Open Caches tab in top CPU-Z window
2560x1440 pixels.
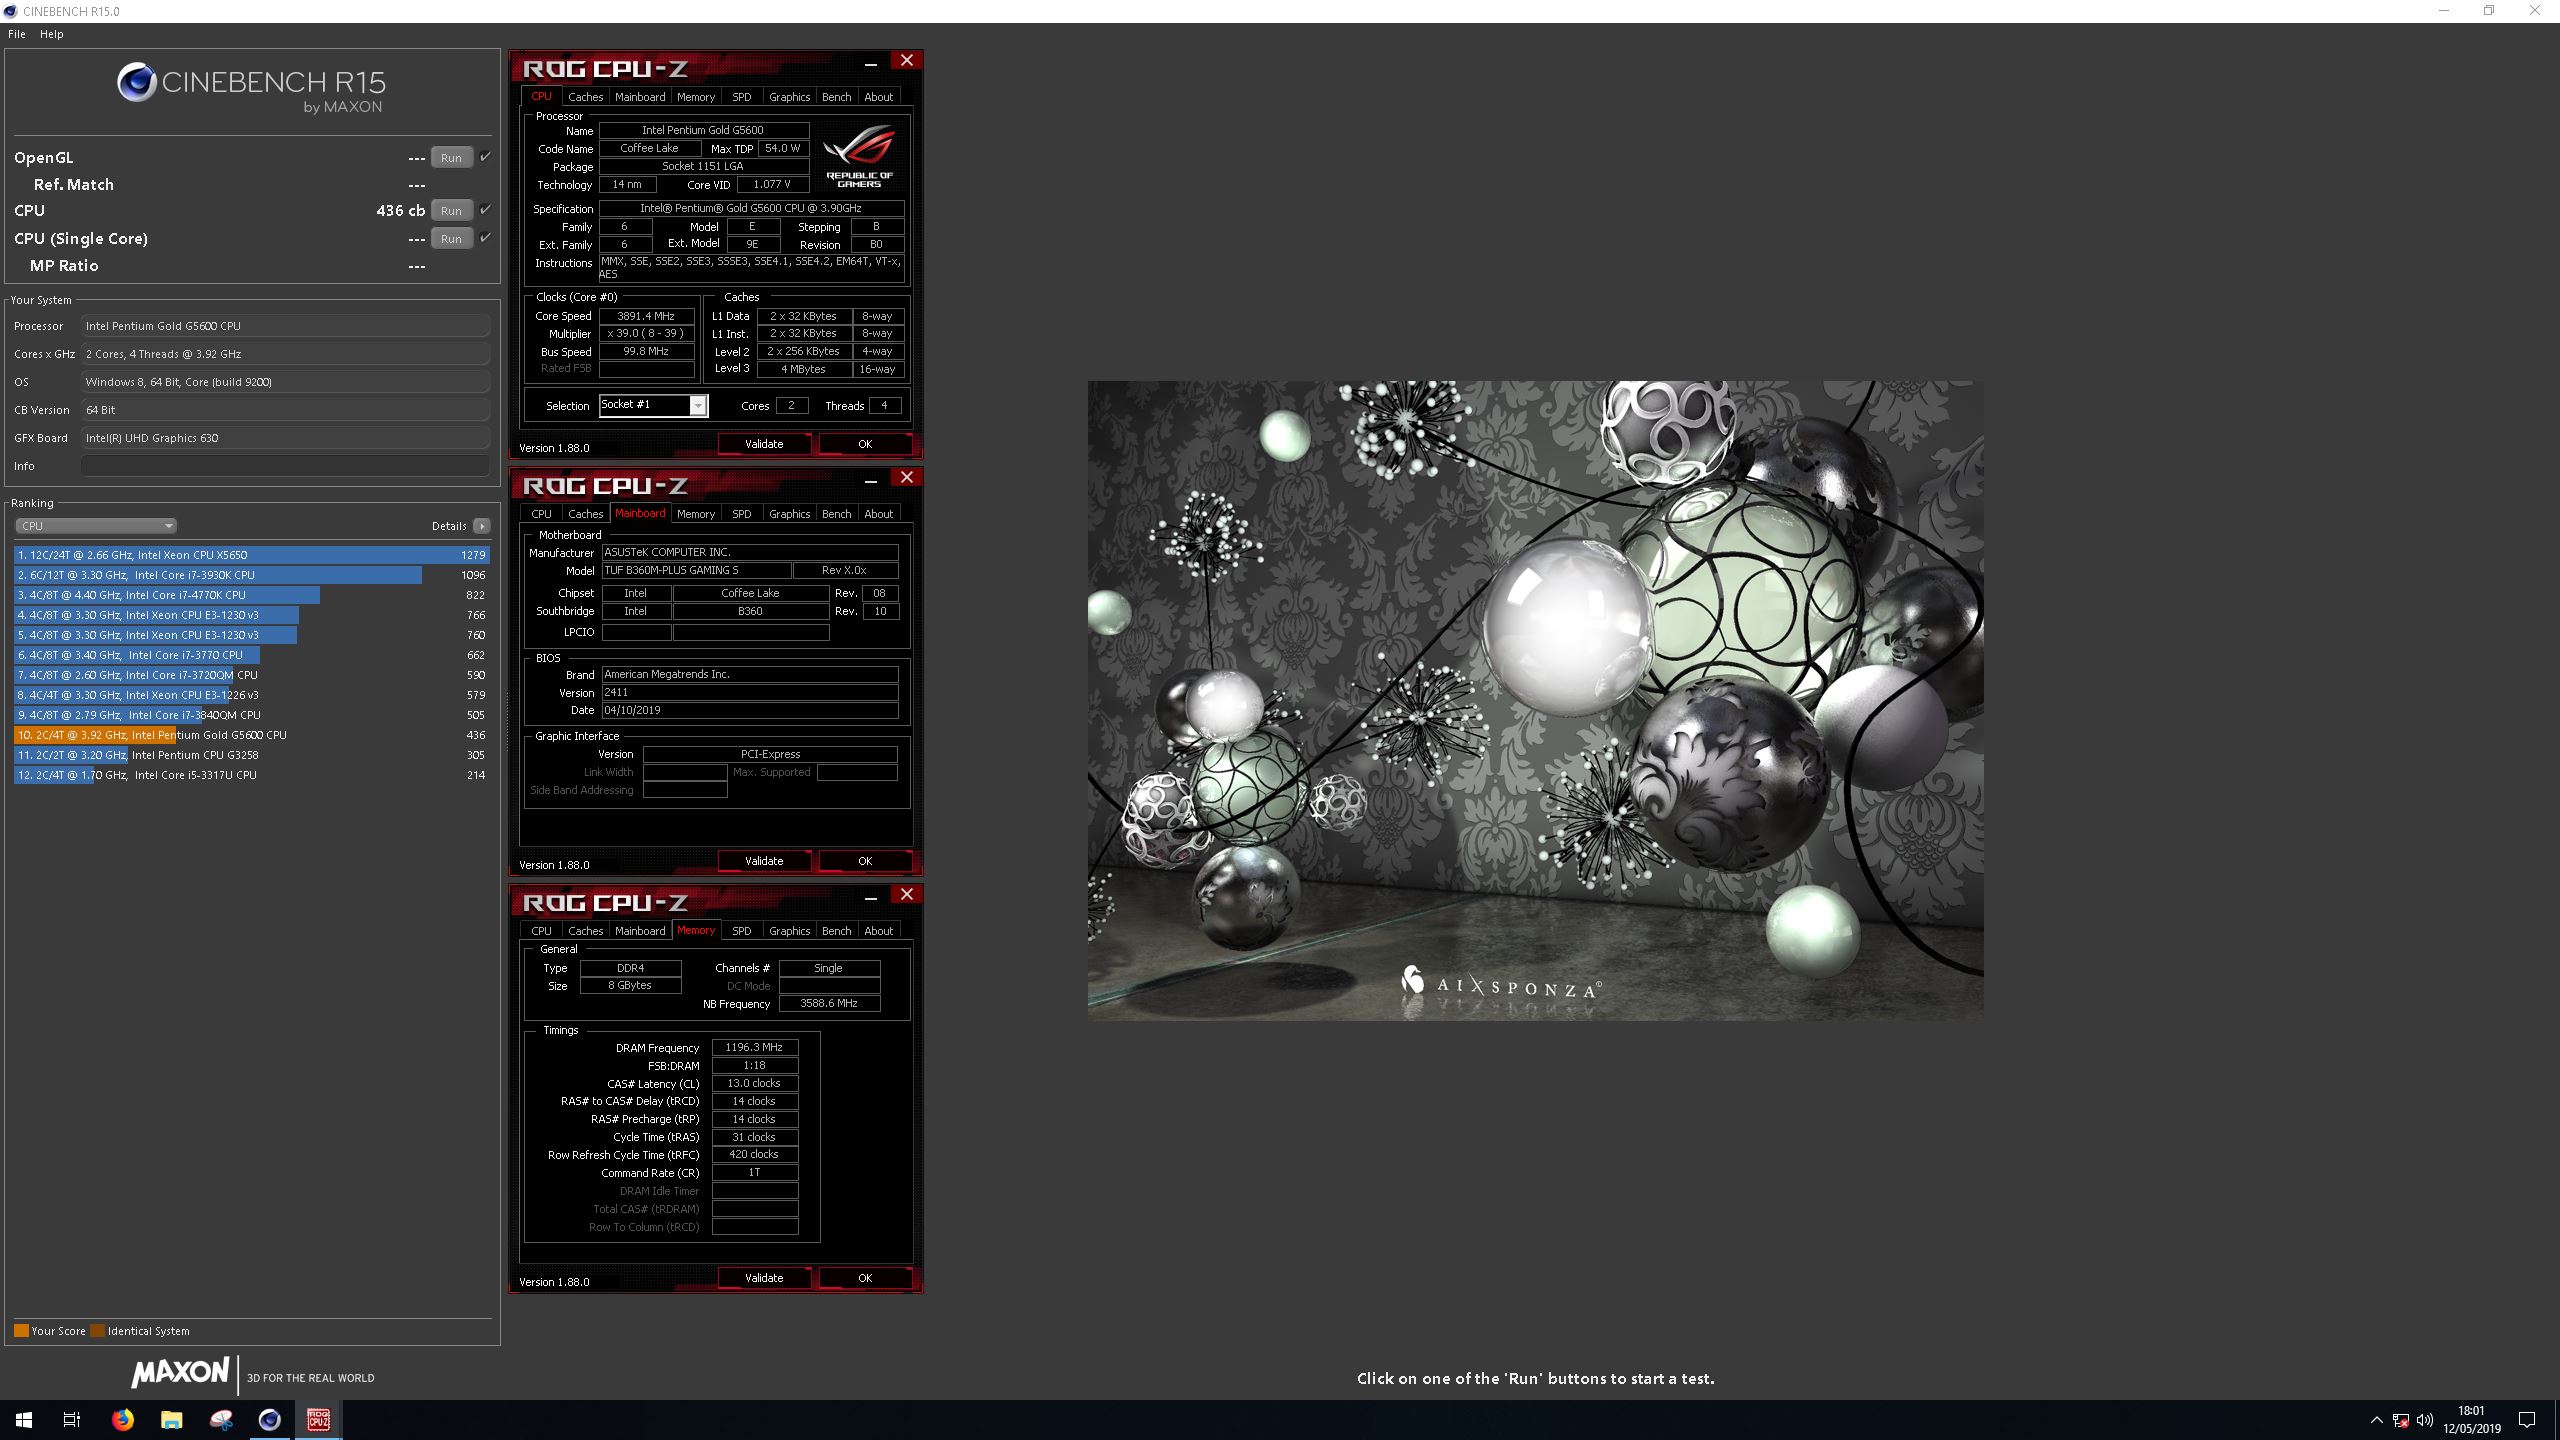(585, 97)
